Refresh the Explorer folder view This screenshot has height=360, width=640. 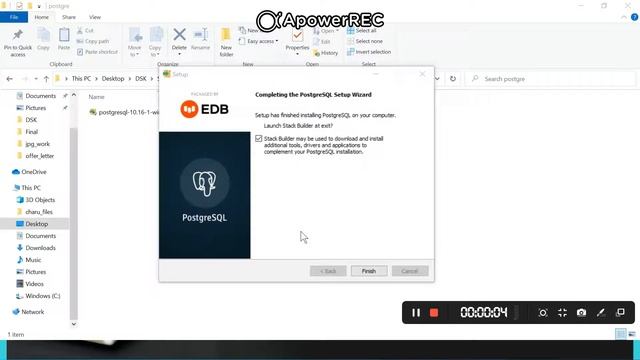tap(453, 79)
